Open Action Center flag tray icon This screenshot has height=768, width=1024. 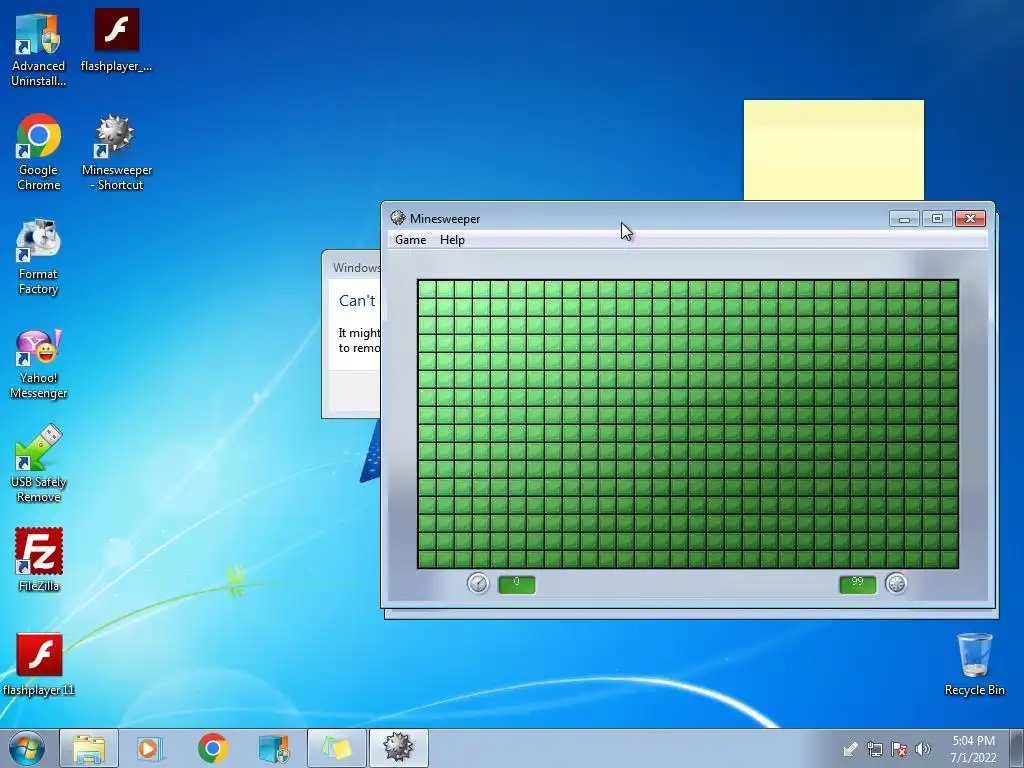click(x=899, y=749)
